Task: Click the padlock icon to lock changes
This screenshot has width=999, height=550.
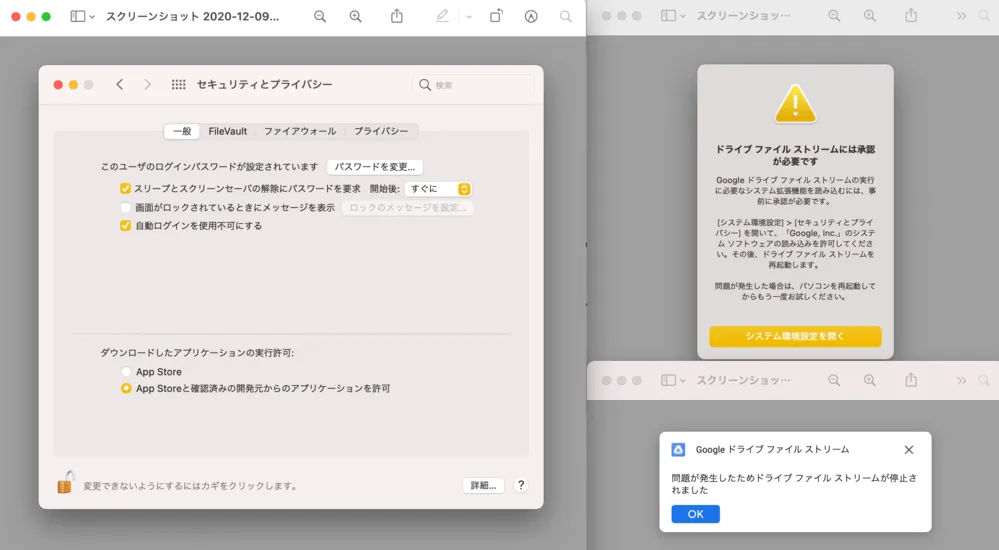Action: (x=66, y=482)
